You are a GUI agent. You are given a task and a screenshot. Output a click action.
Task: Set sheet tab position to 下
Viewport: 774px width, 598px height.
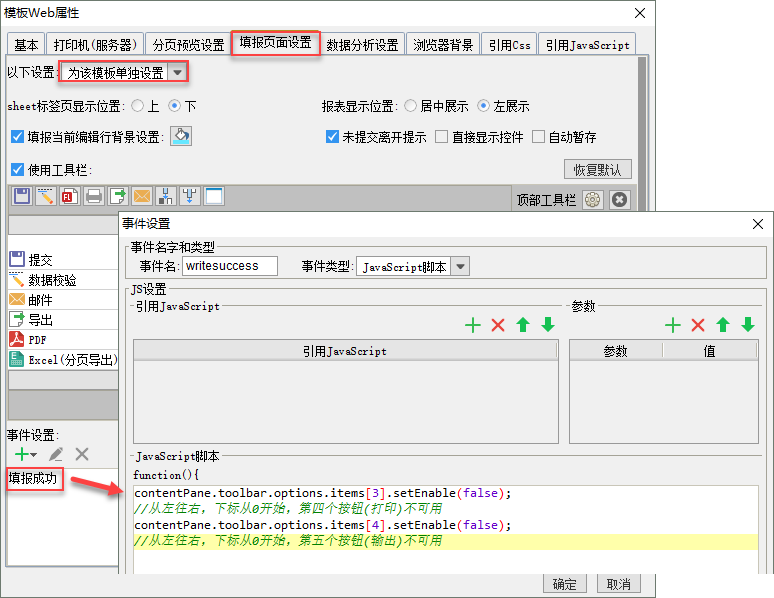coord(174,106)
